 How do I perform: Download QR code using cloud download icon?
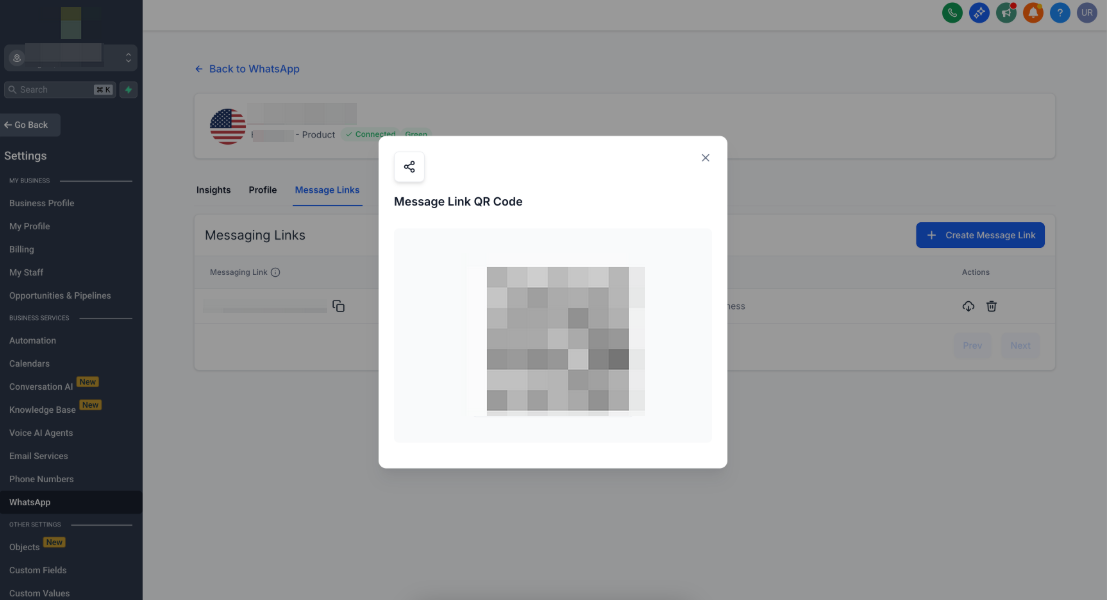tap(968, 306)
